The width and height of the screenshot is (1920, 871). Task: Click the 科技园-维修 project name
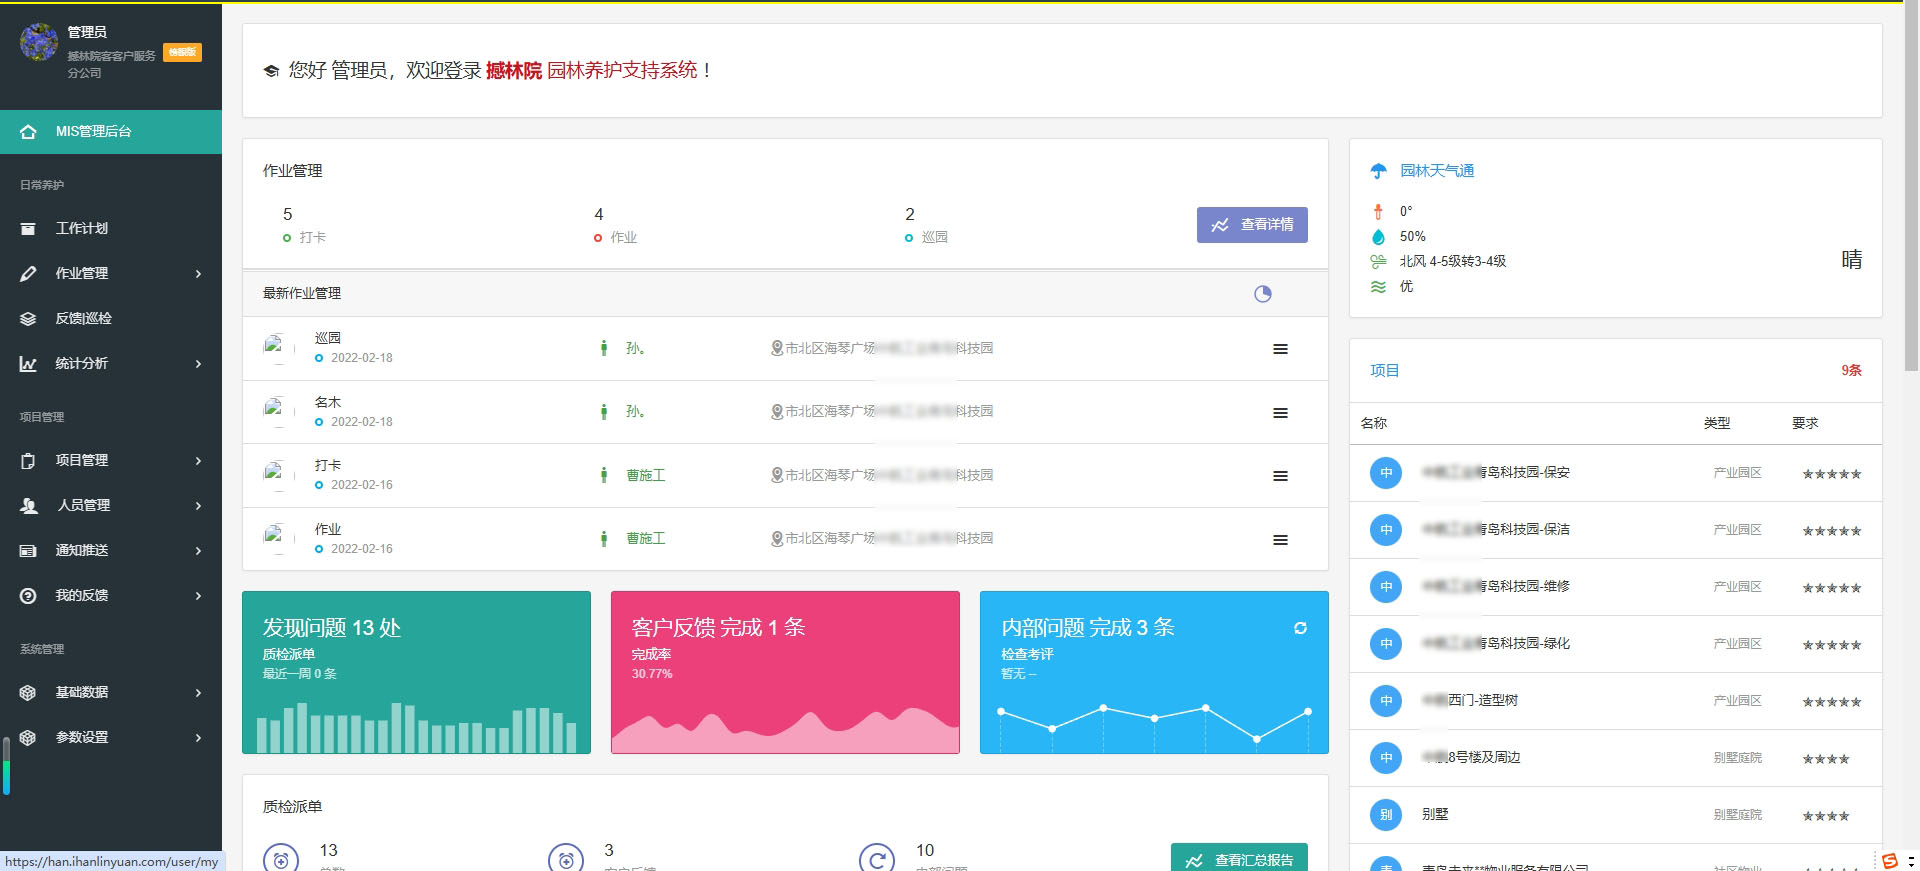click(x=1496, y=587)
